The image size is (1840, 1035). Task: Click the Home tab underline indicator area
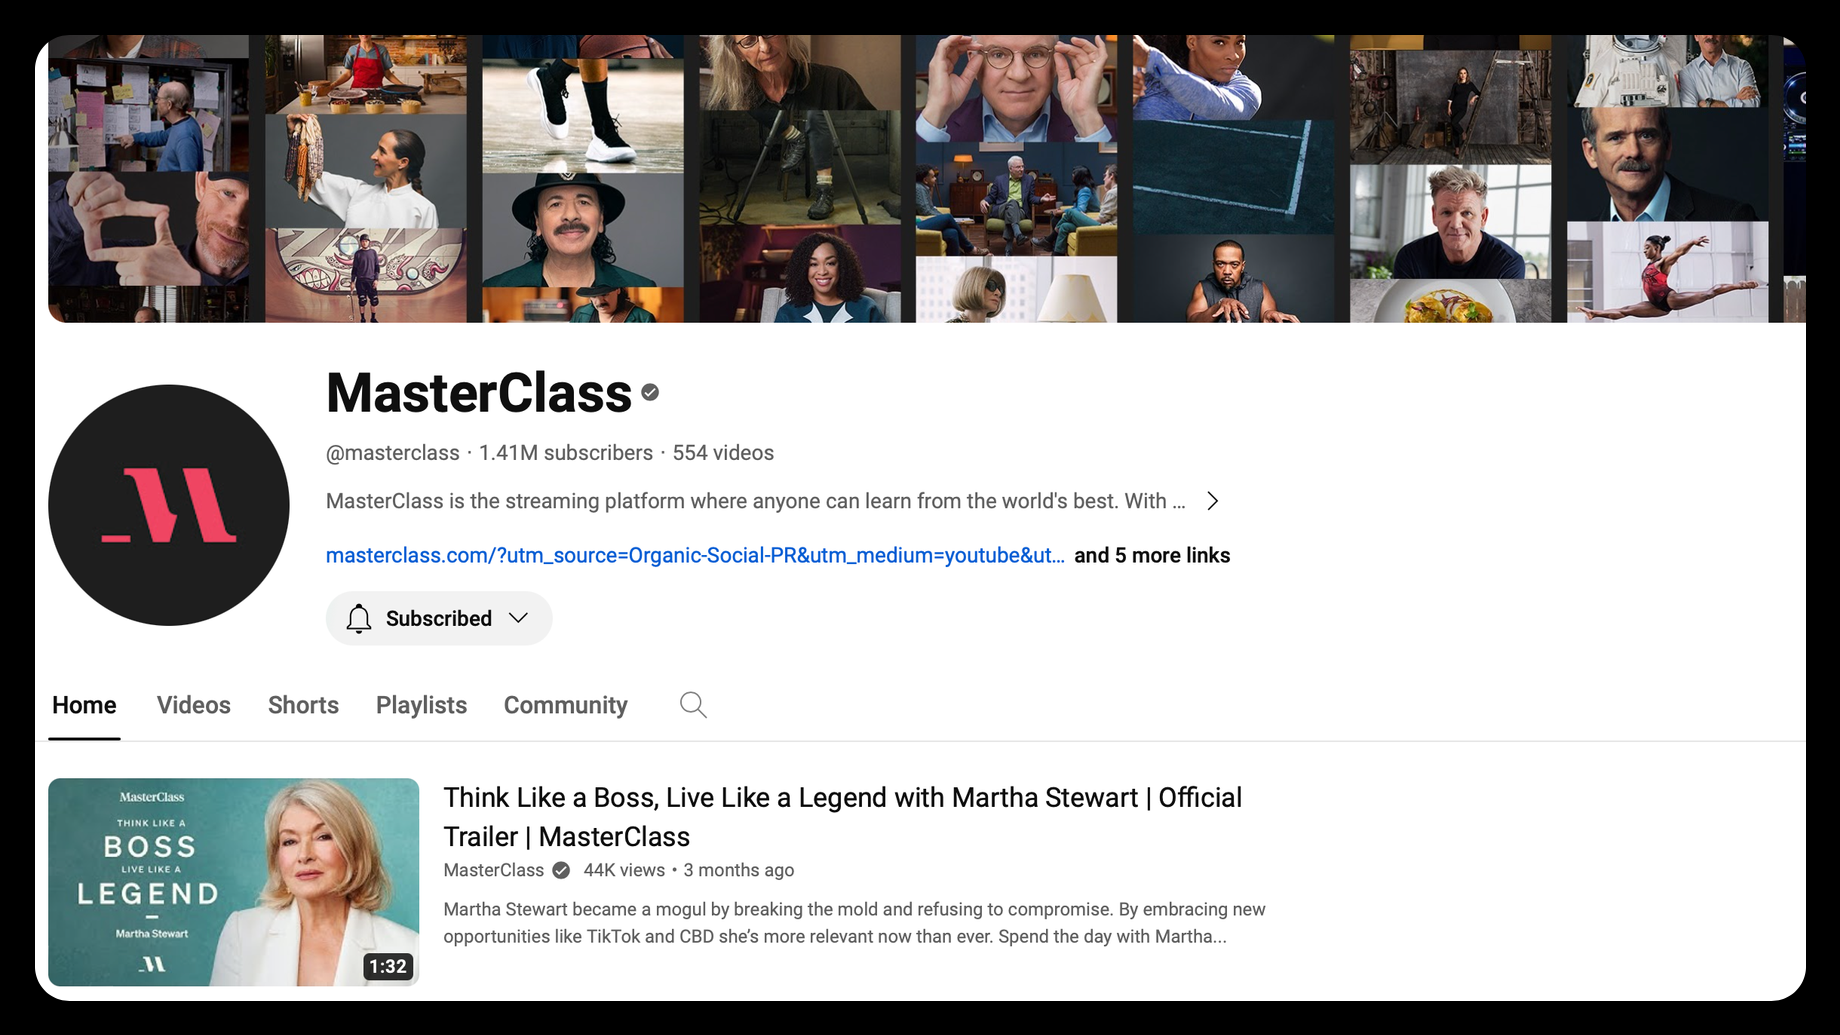(84, 738)
